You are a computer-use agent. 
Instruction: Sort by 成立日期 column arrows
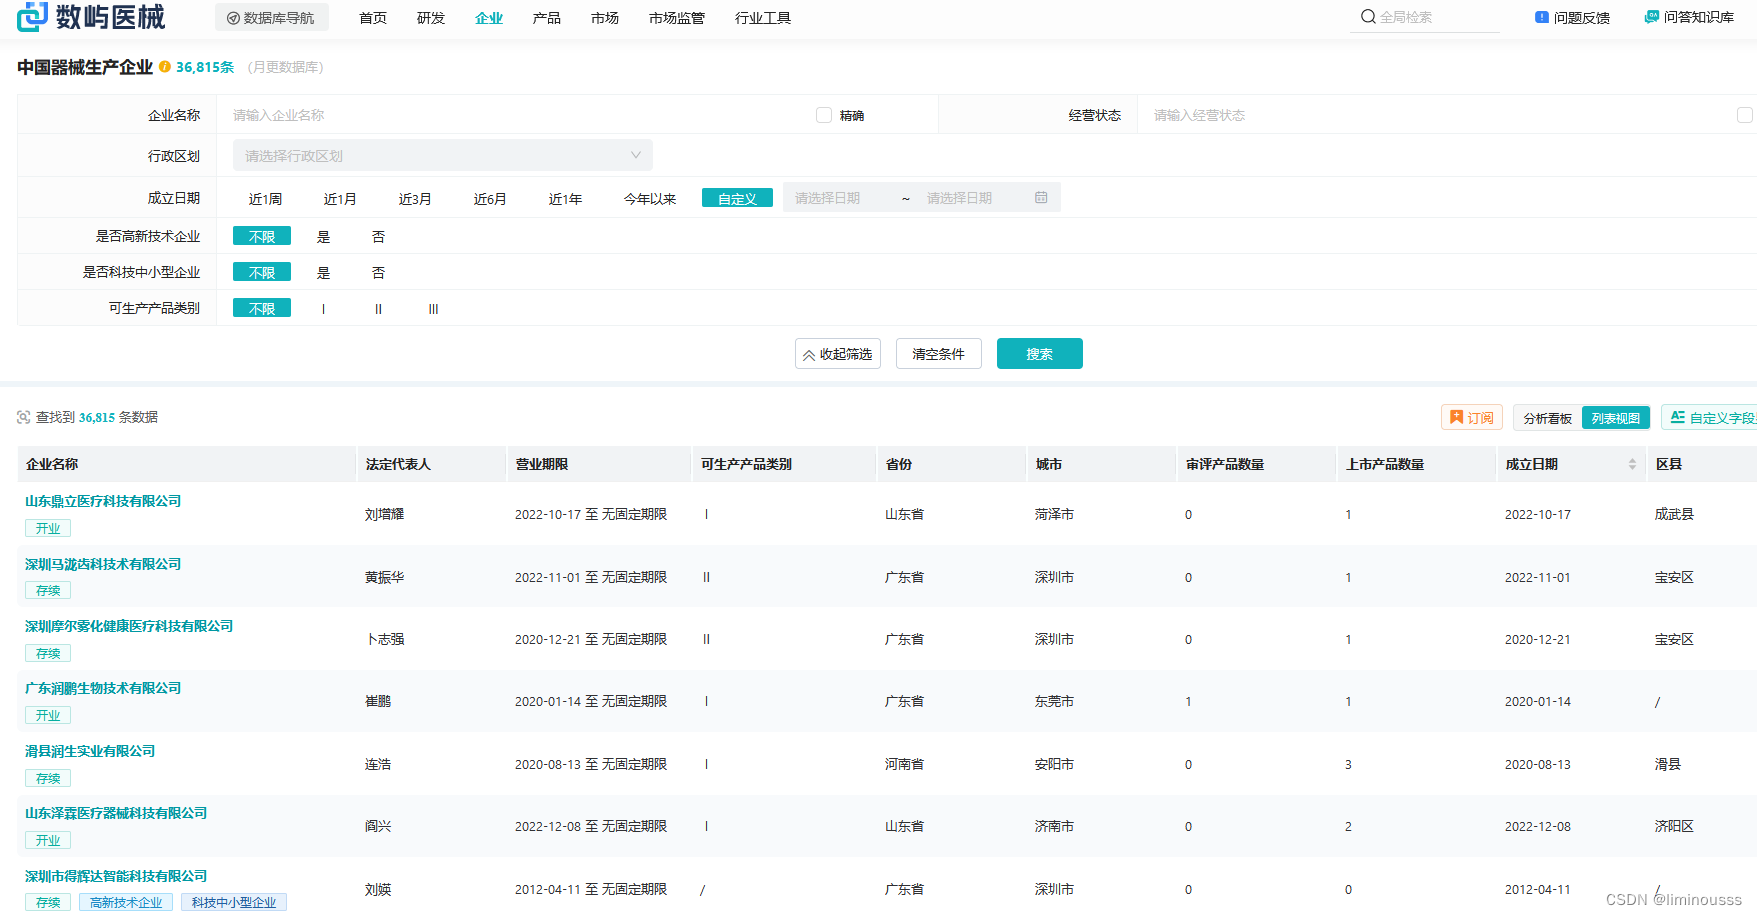[x=1632, y=464]
